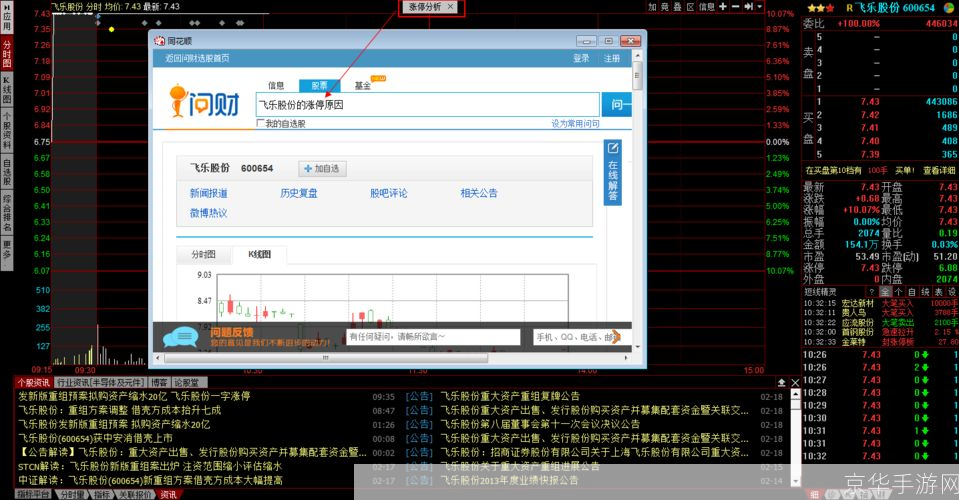Click the minus zoom-out icon in chart toolbar
Image resolution: width=959 pixels, height=500 pixels.
(736, 6)
